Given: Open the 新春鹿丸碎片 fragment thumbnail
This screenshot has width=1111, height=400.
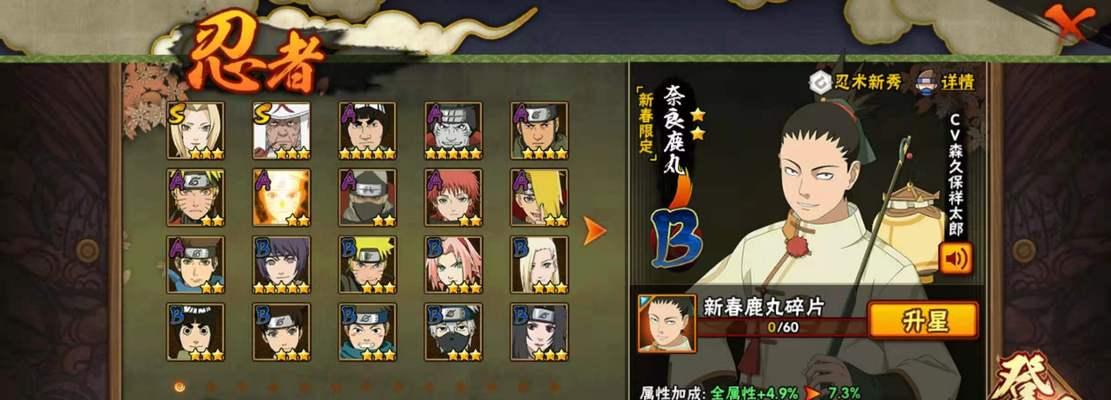Looking at the screenshot, I should click(x=666, y=324).
